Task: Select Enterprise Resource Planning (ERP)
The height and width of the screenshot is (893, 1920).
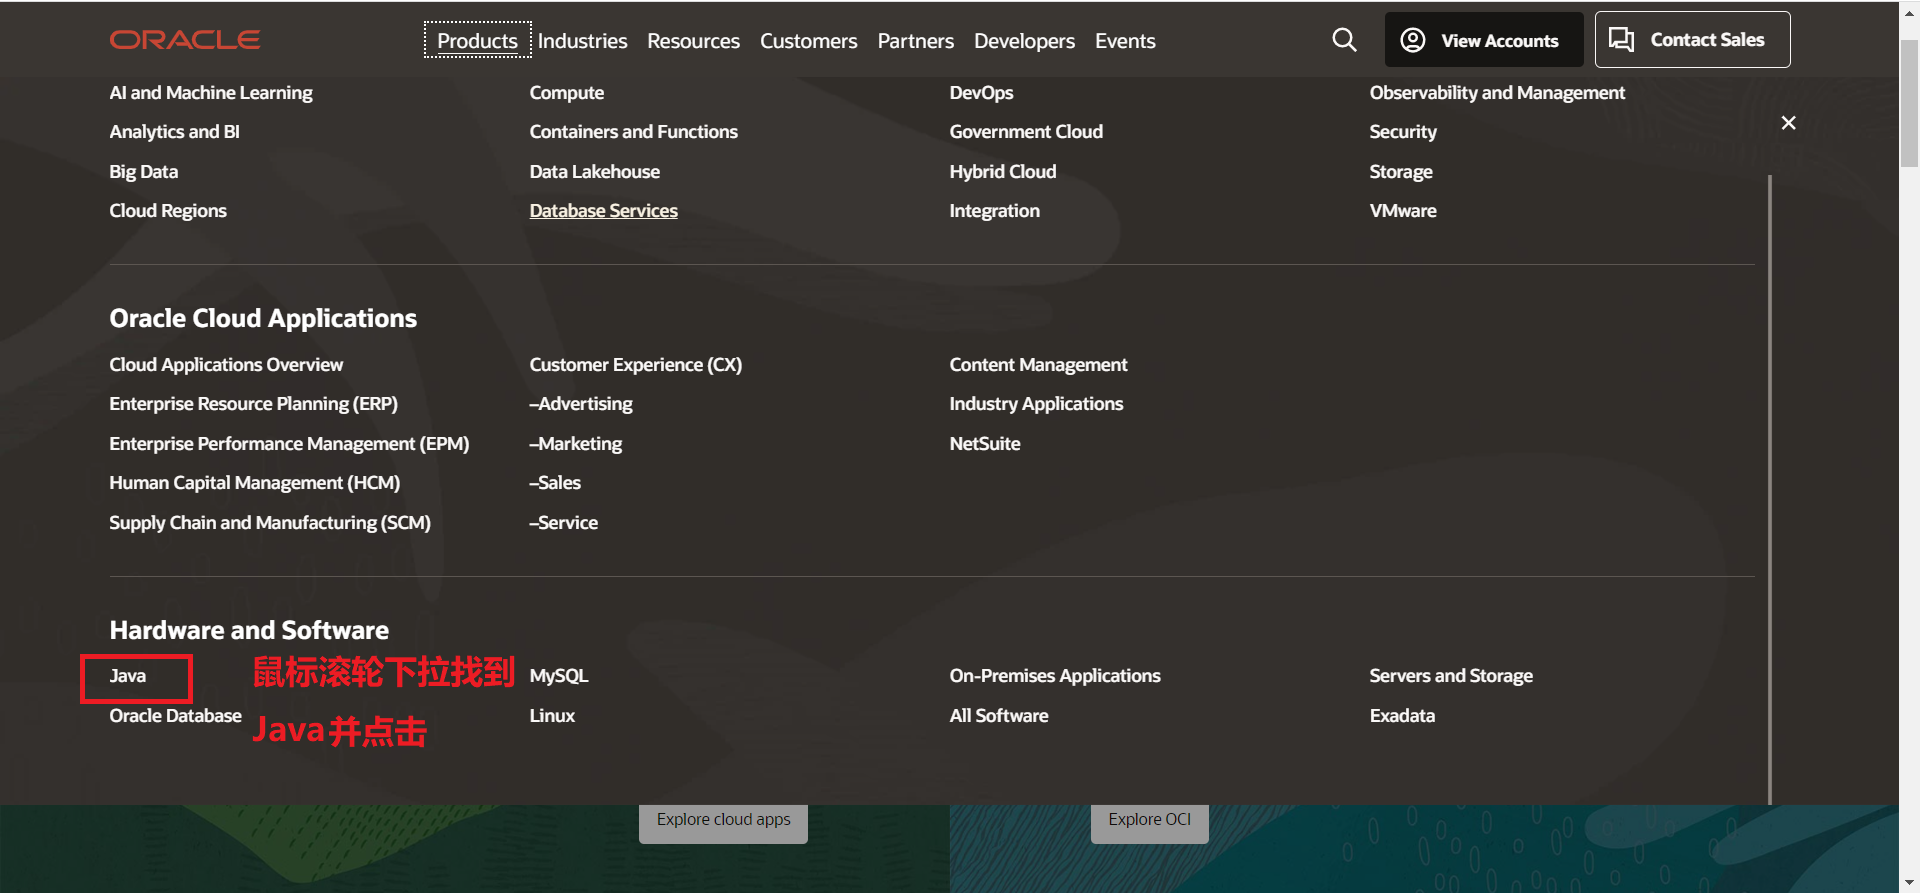Action: coord(253,404)
